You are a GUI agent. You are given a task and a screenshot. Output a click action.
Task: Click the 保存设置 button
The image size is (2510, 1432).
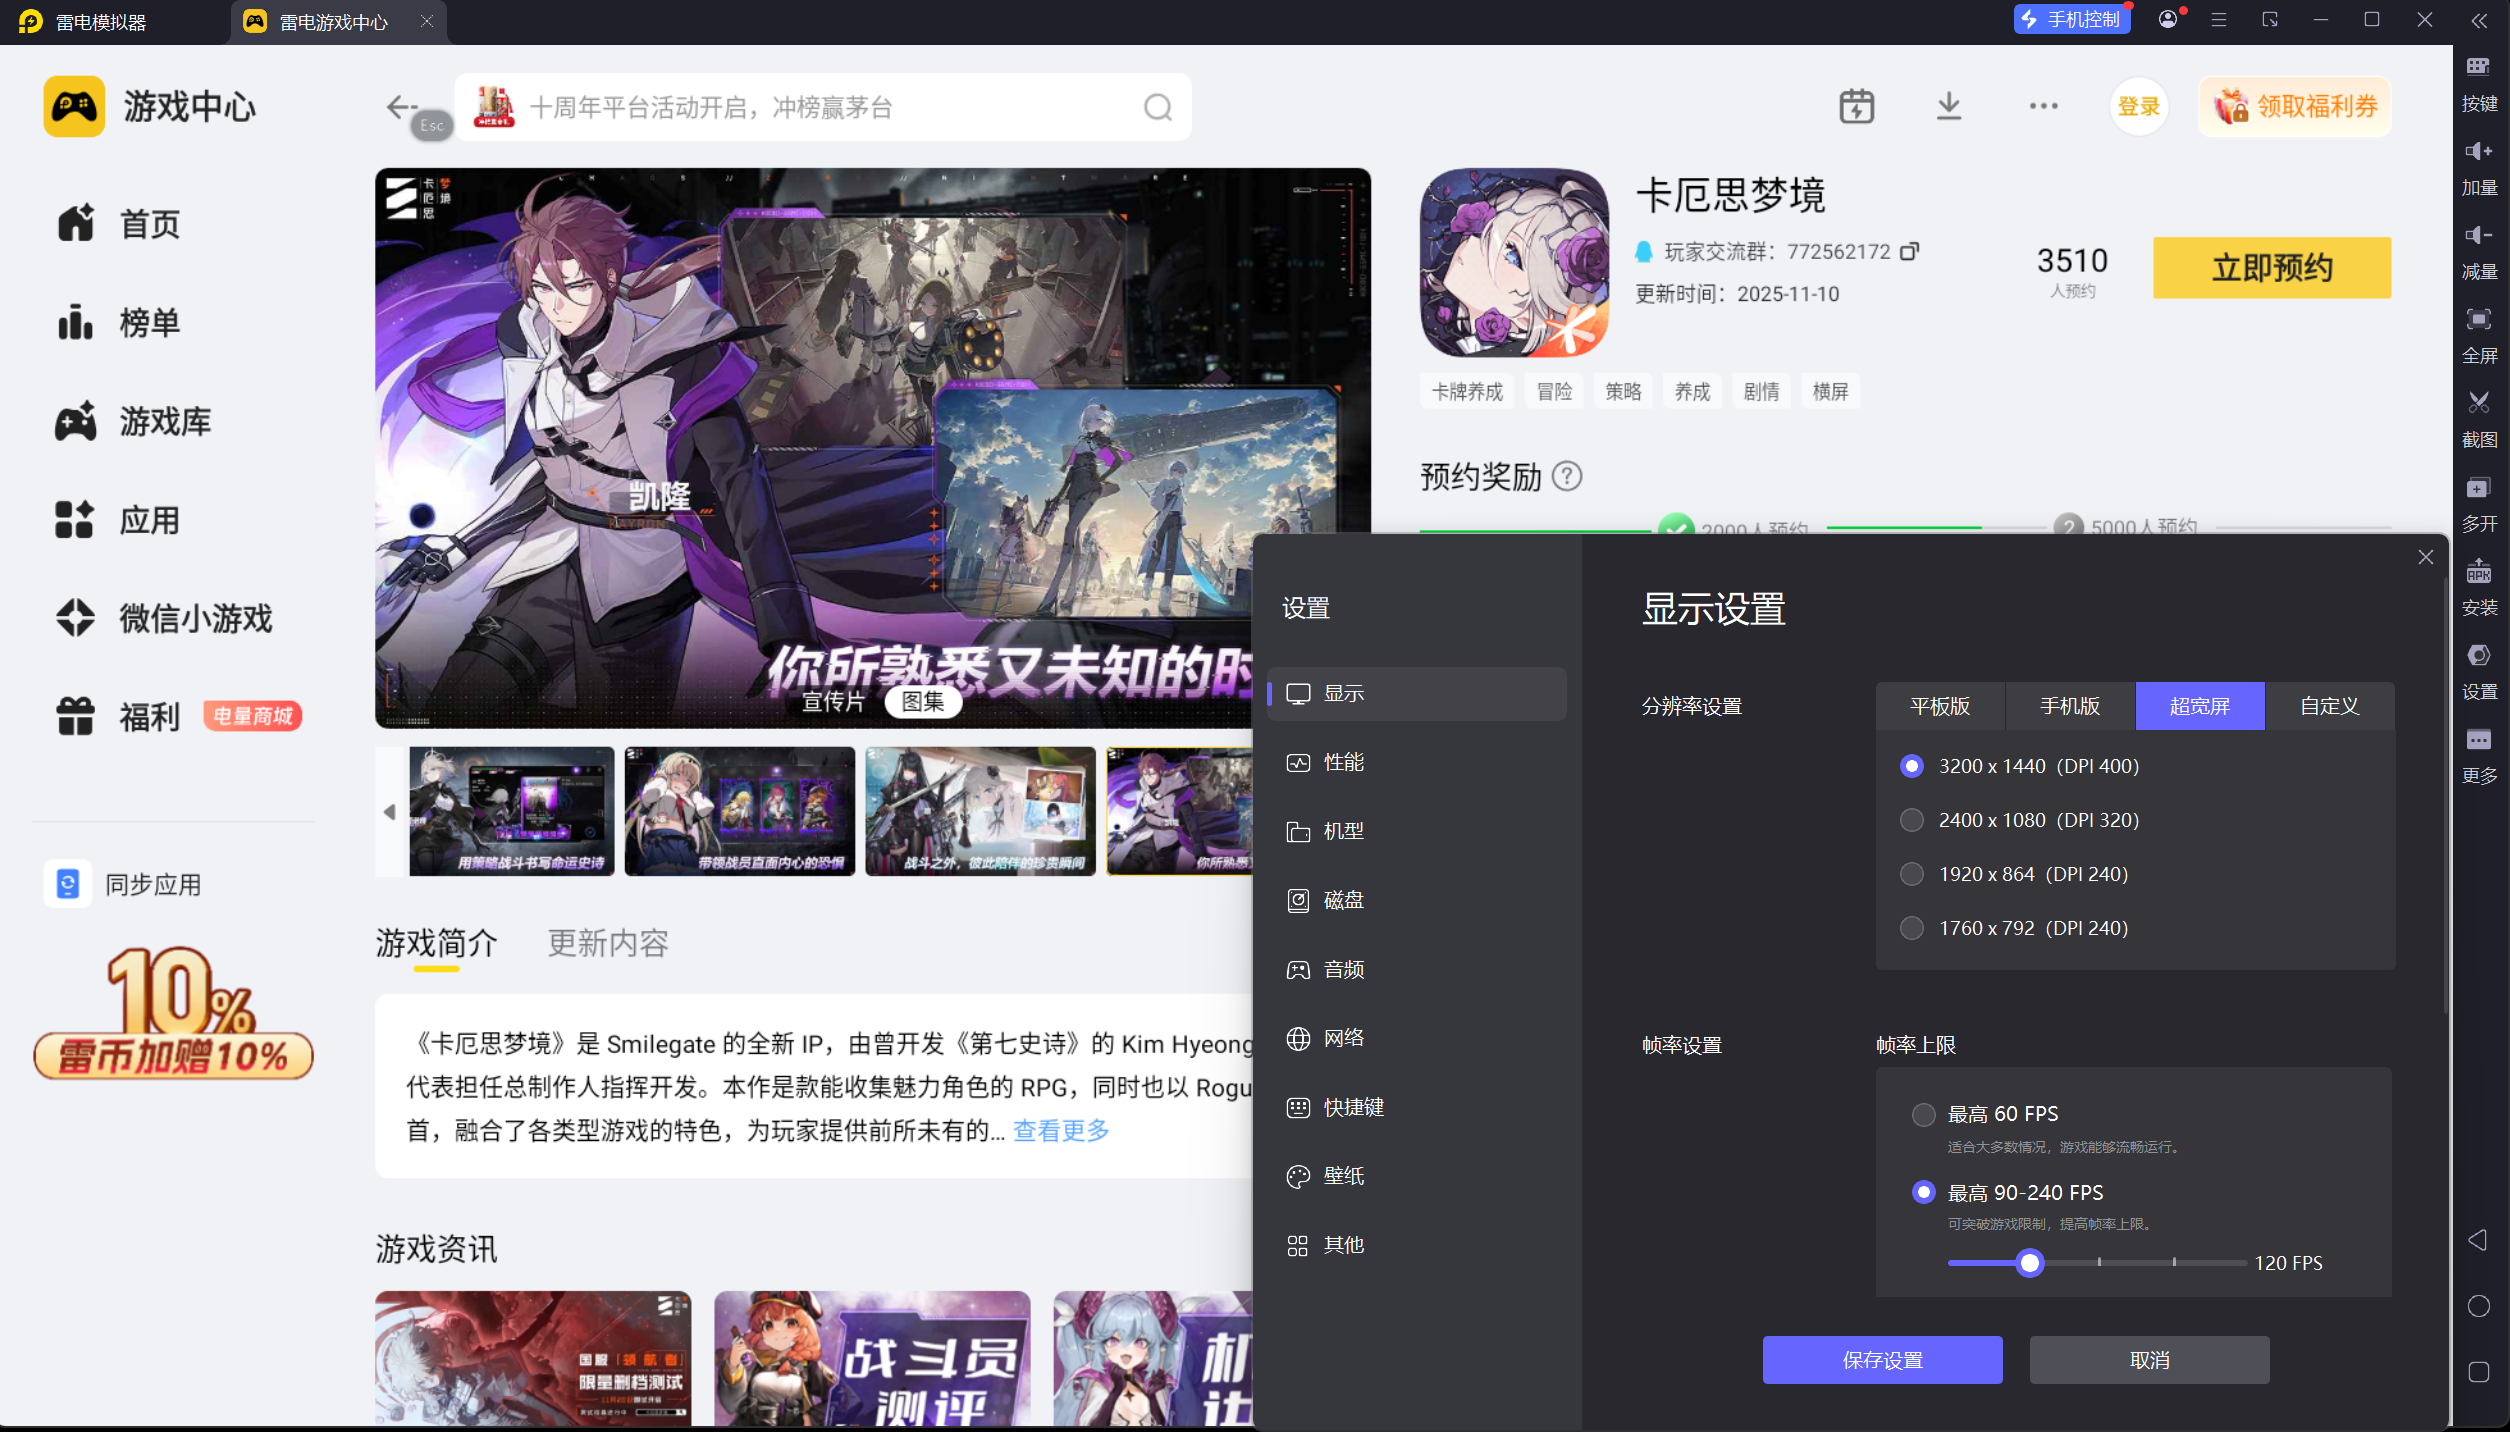(1882, 1360)
